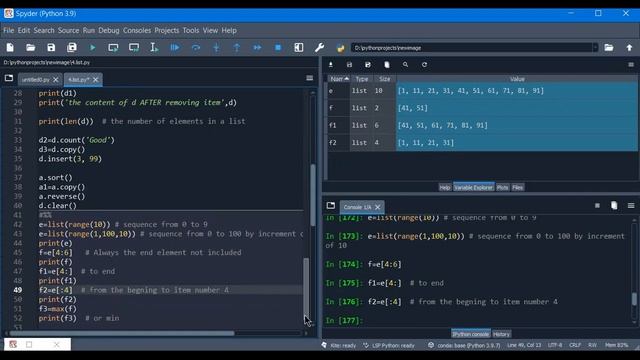The image size is (640, 360).
Task: Continue execution until next breakpoint
Action: [257, 48]
